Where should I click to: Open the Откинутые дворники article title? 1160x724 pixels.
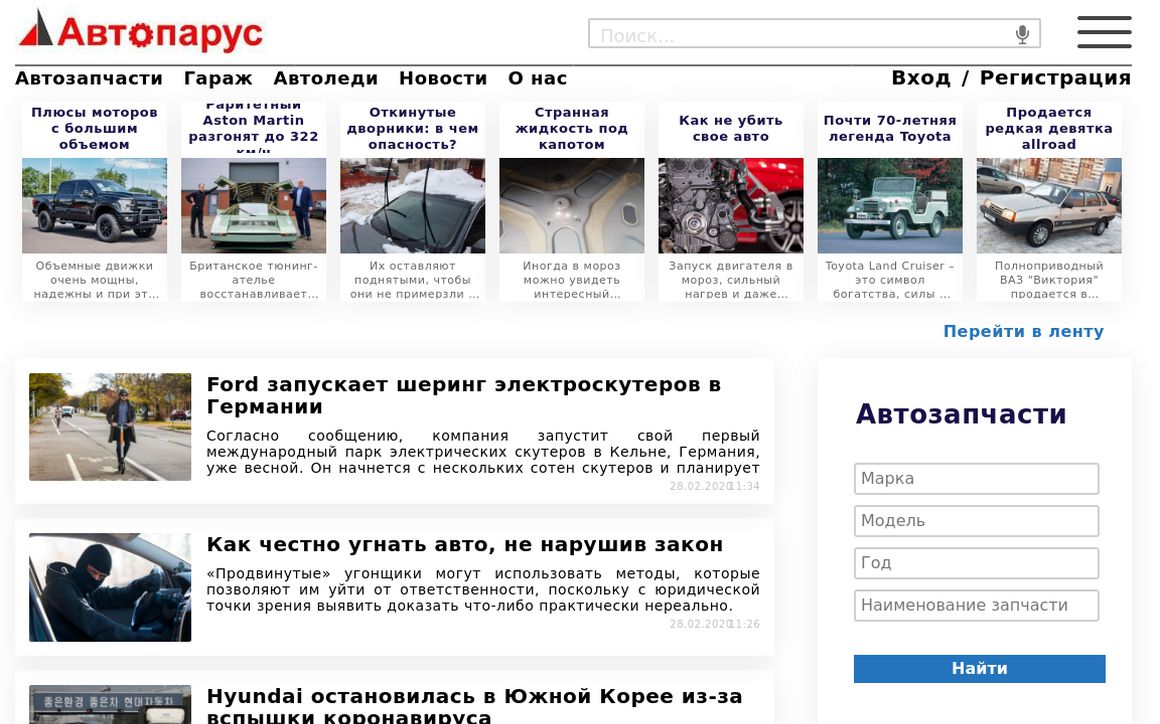coord(413,129)
